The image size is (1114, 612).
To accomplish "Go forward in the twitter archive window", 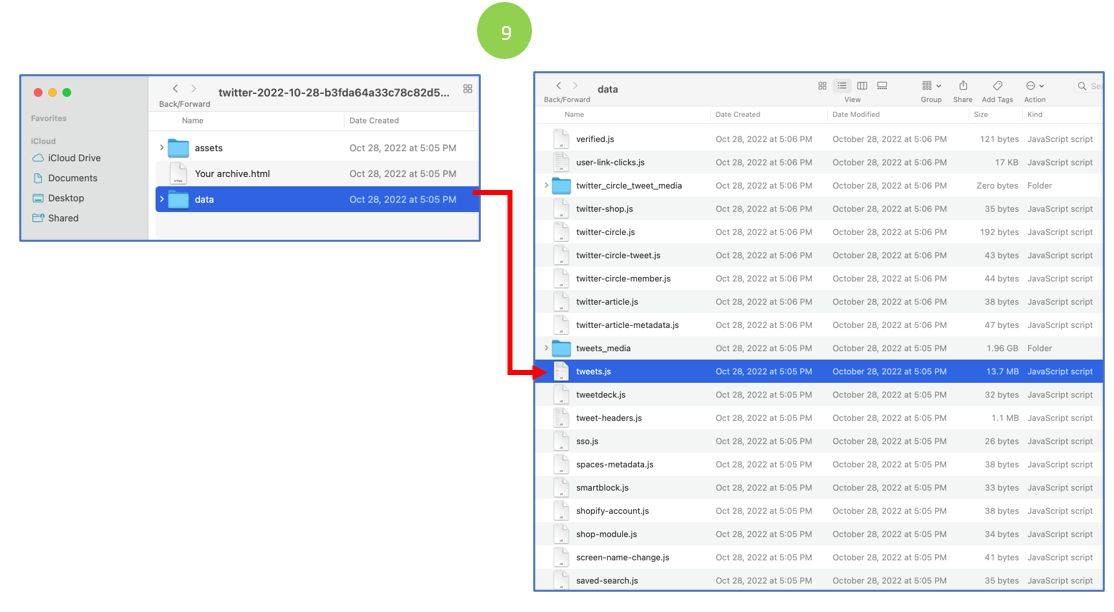I will pos(193,89).
